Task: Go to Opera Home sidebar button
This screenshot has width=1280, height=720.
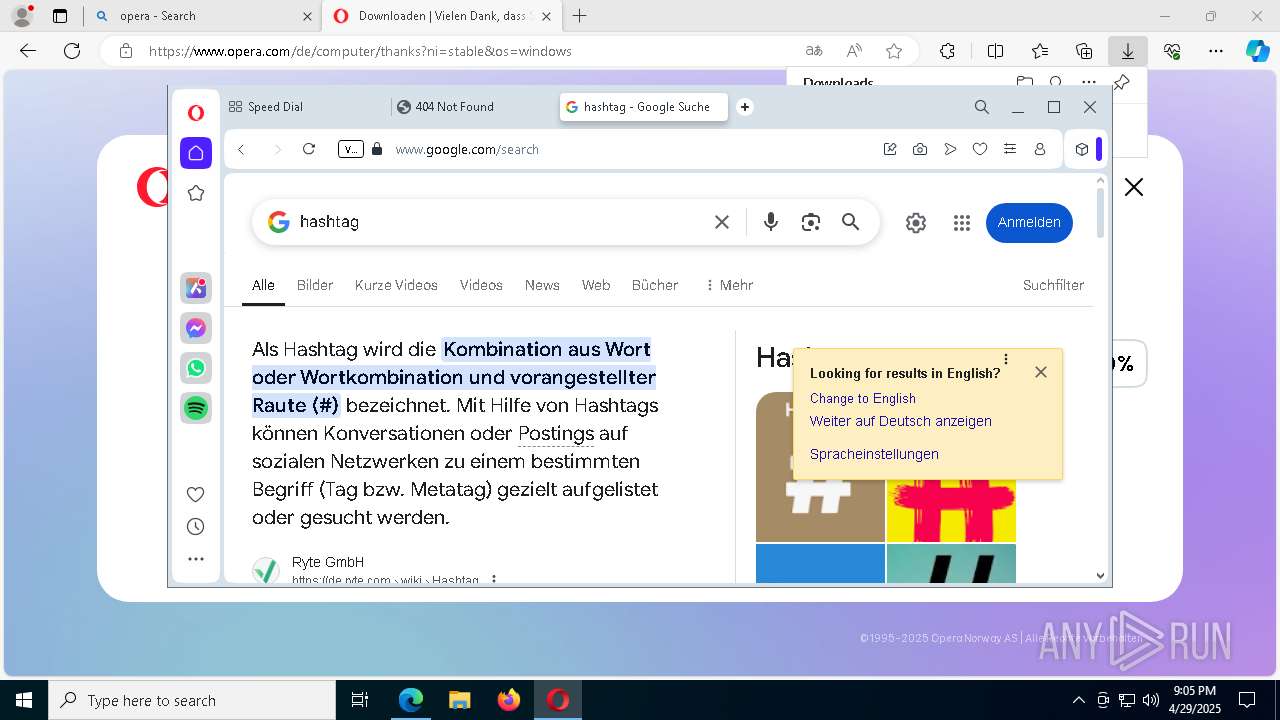Action: click(x=196, y=153)
